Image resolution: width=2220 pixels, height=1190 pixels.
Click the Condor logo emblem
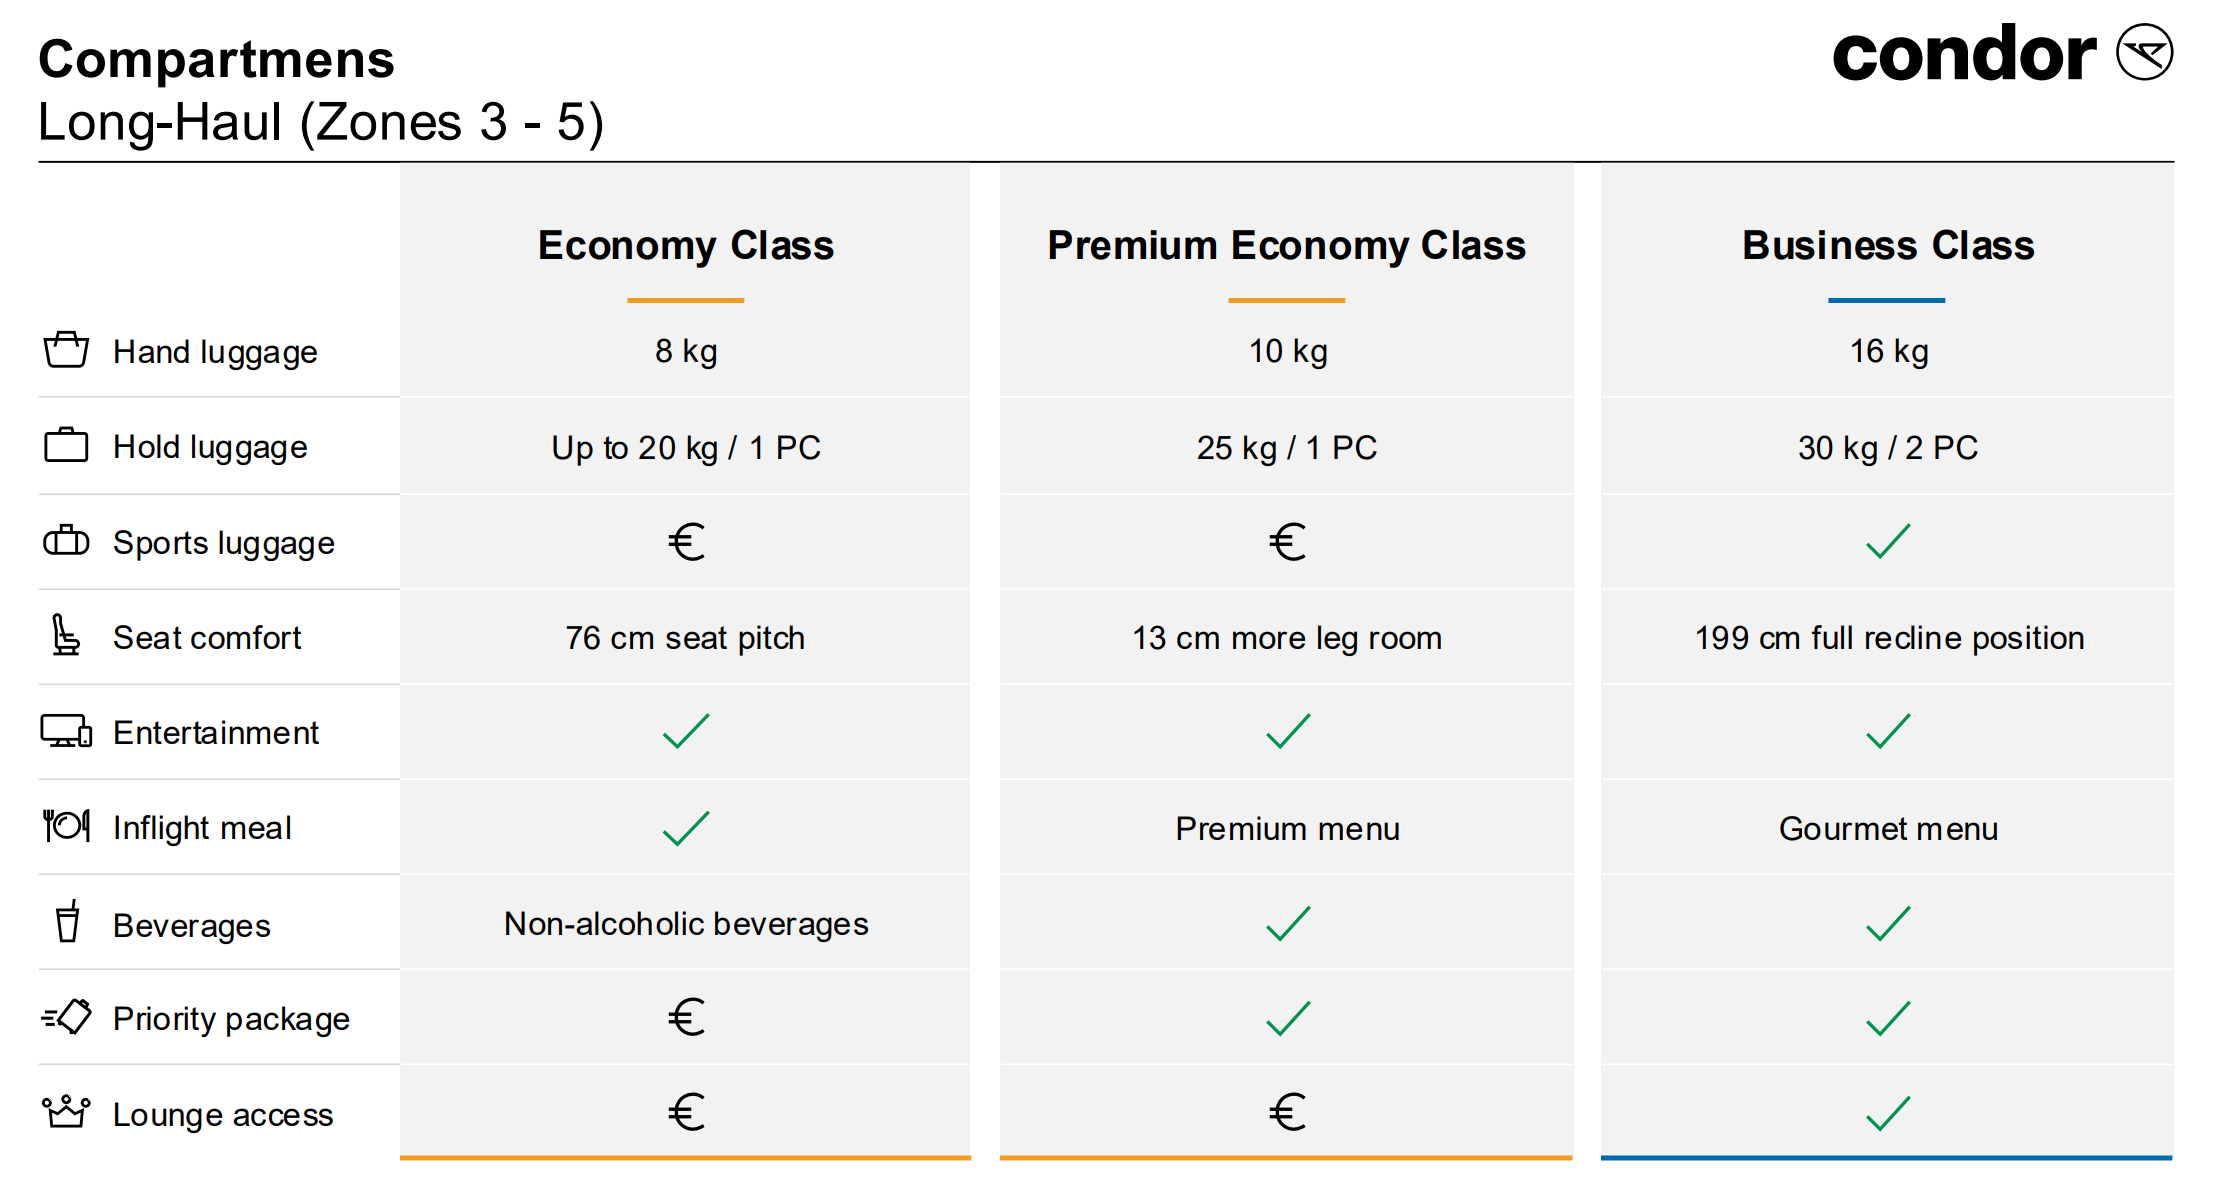pyautogui.click(x=2144, y=52)
